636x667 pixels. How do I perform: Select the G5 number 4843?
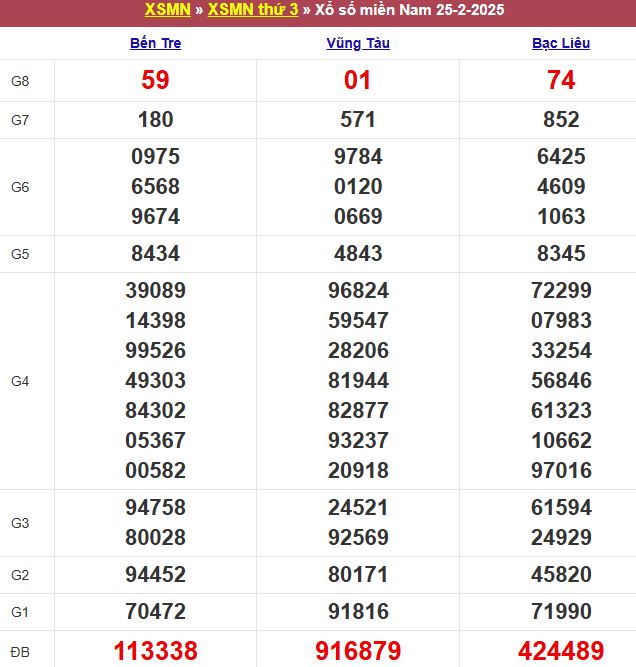pyautogui.click(x=358, y=254)
